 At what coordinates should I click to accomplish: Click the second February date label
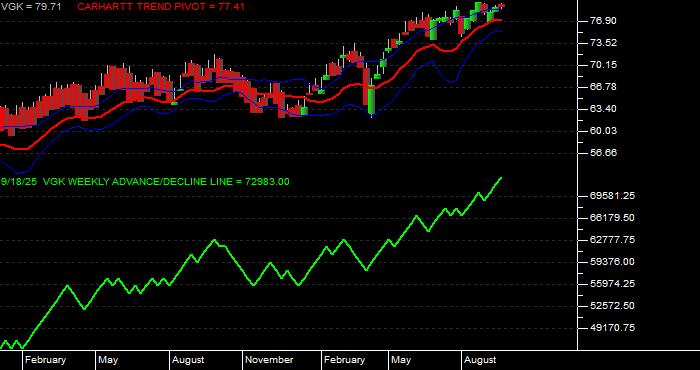344,360
